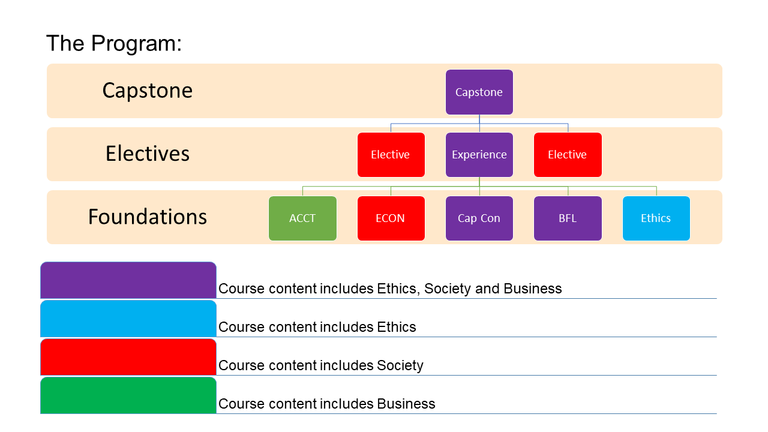Screen dimensions: 768x432
Task: Select the red ECON box
Action: 391,218
